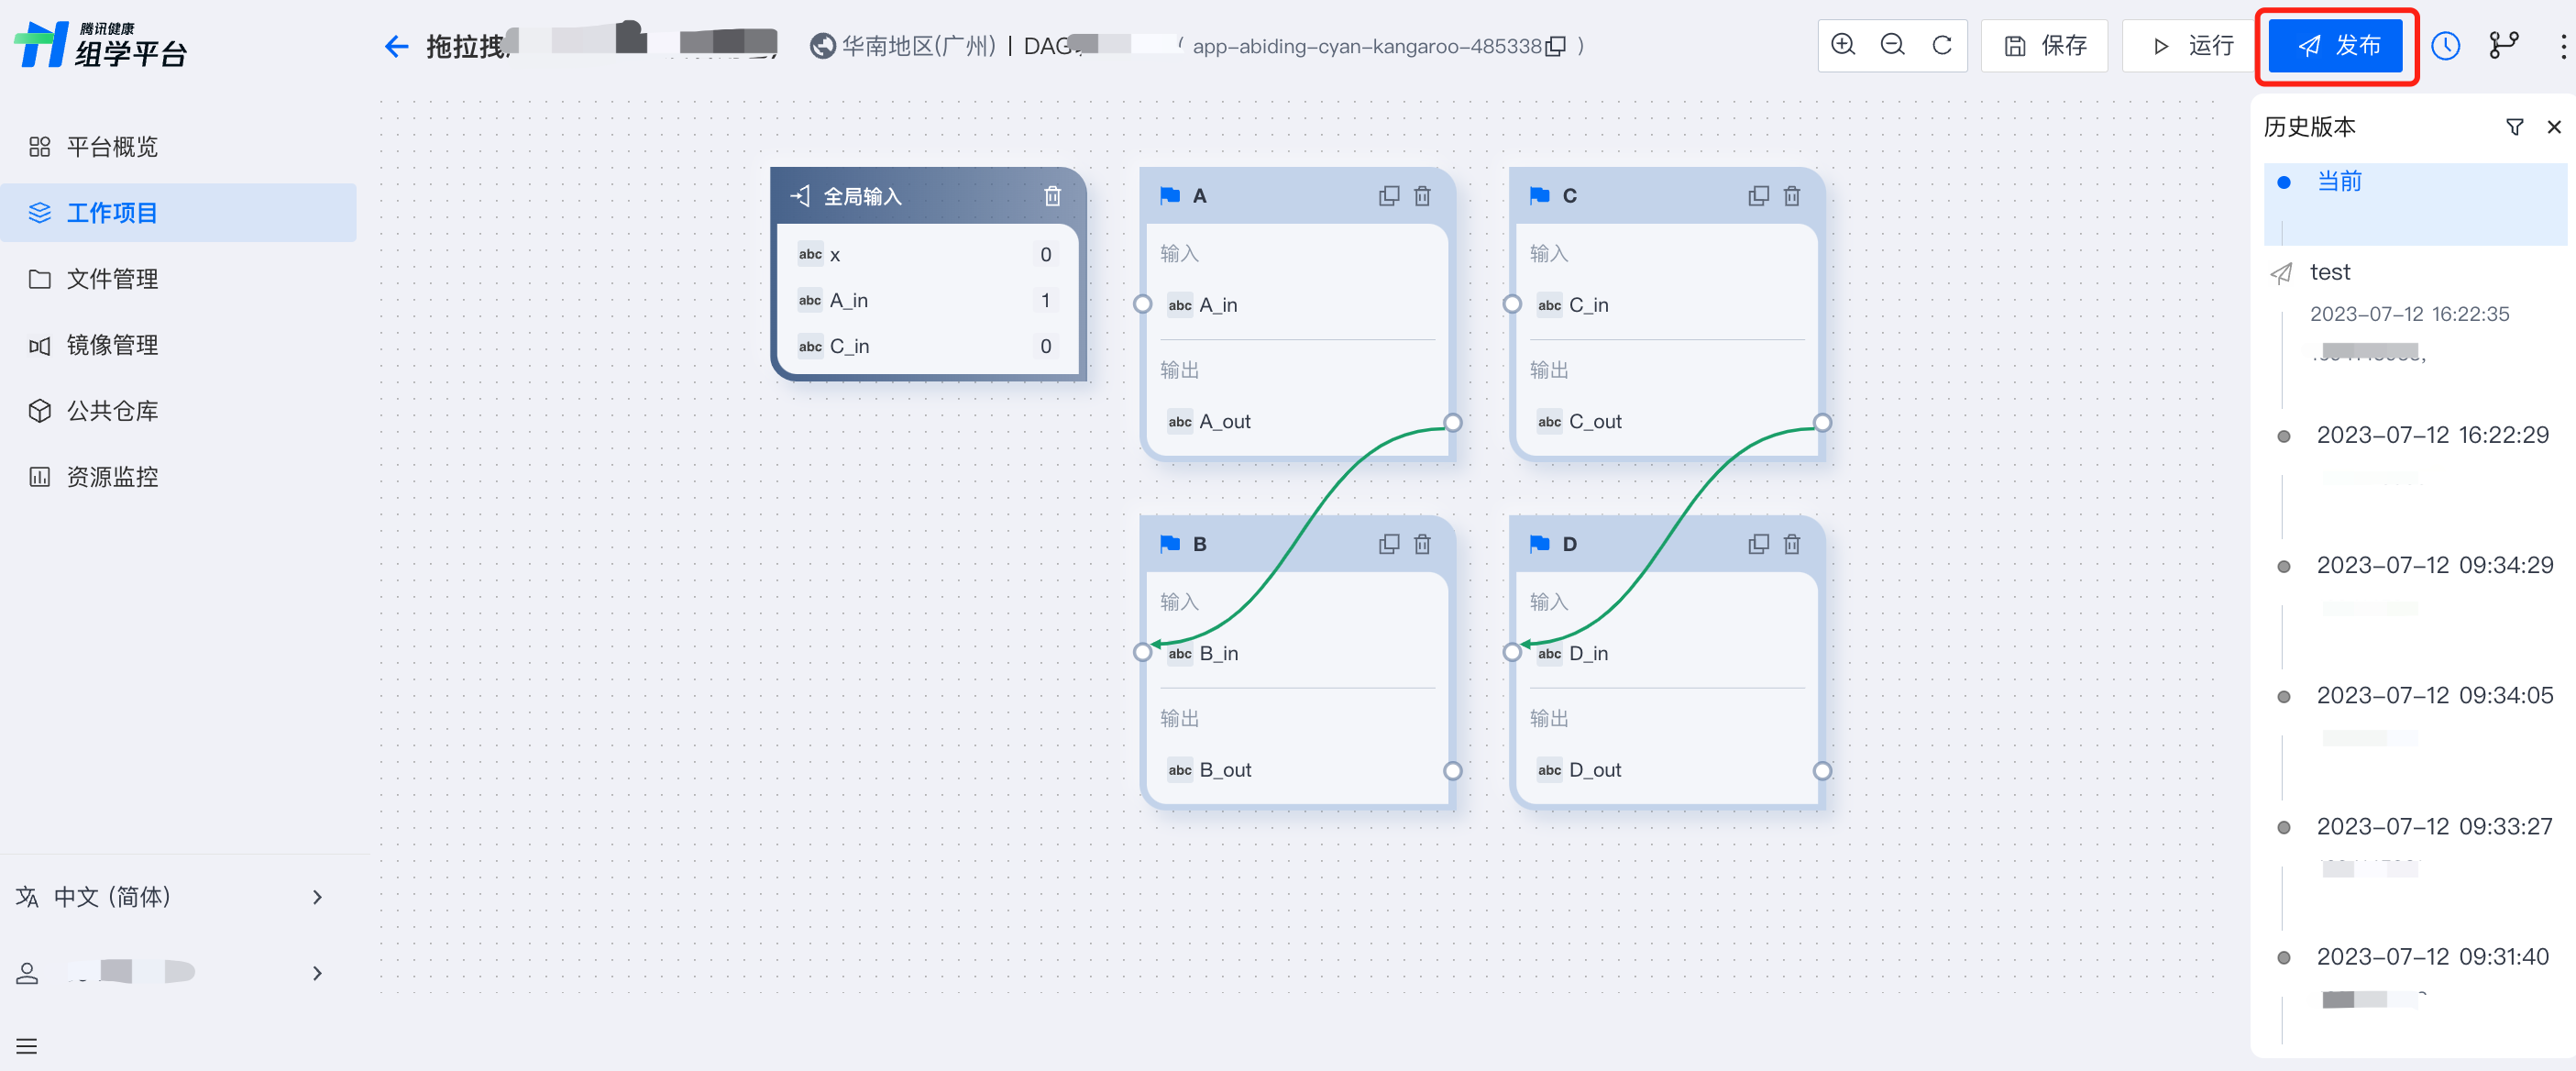Filter the history versions list

[x=2514, y=127]
